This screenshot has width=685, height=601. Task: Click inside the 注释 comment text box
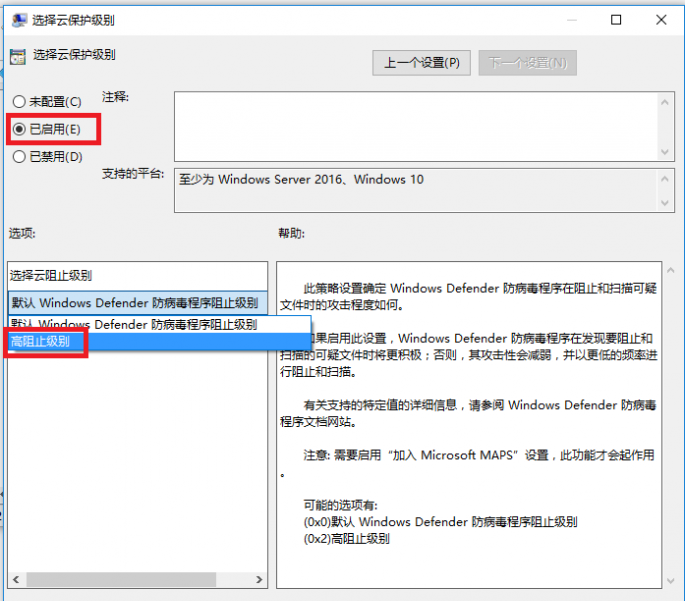415,126
